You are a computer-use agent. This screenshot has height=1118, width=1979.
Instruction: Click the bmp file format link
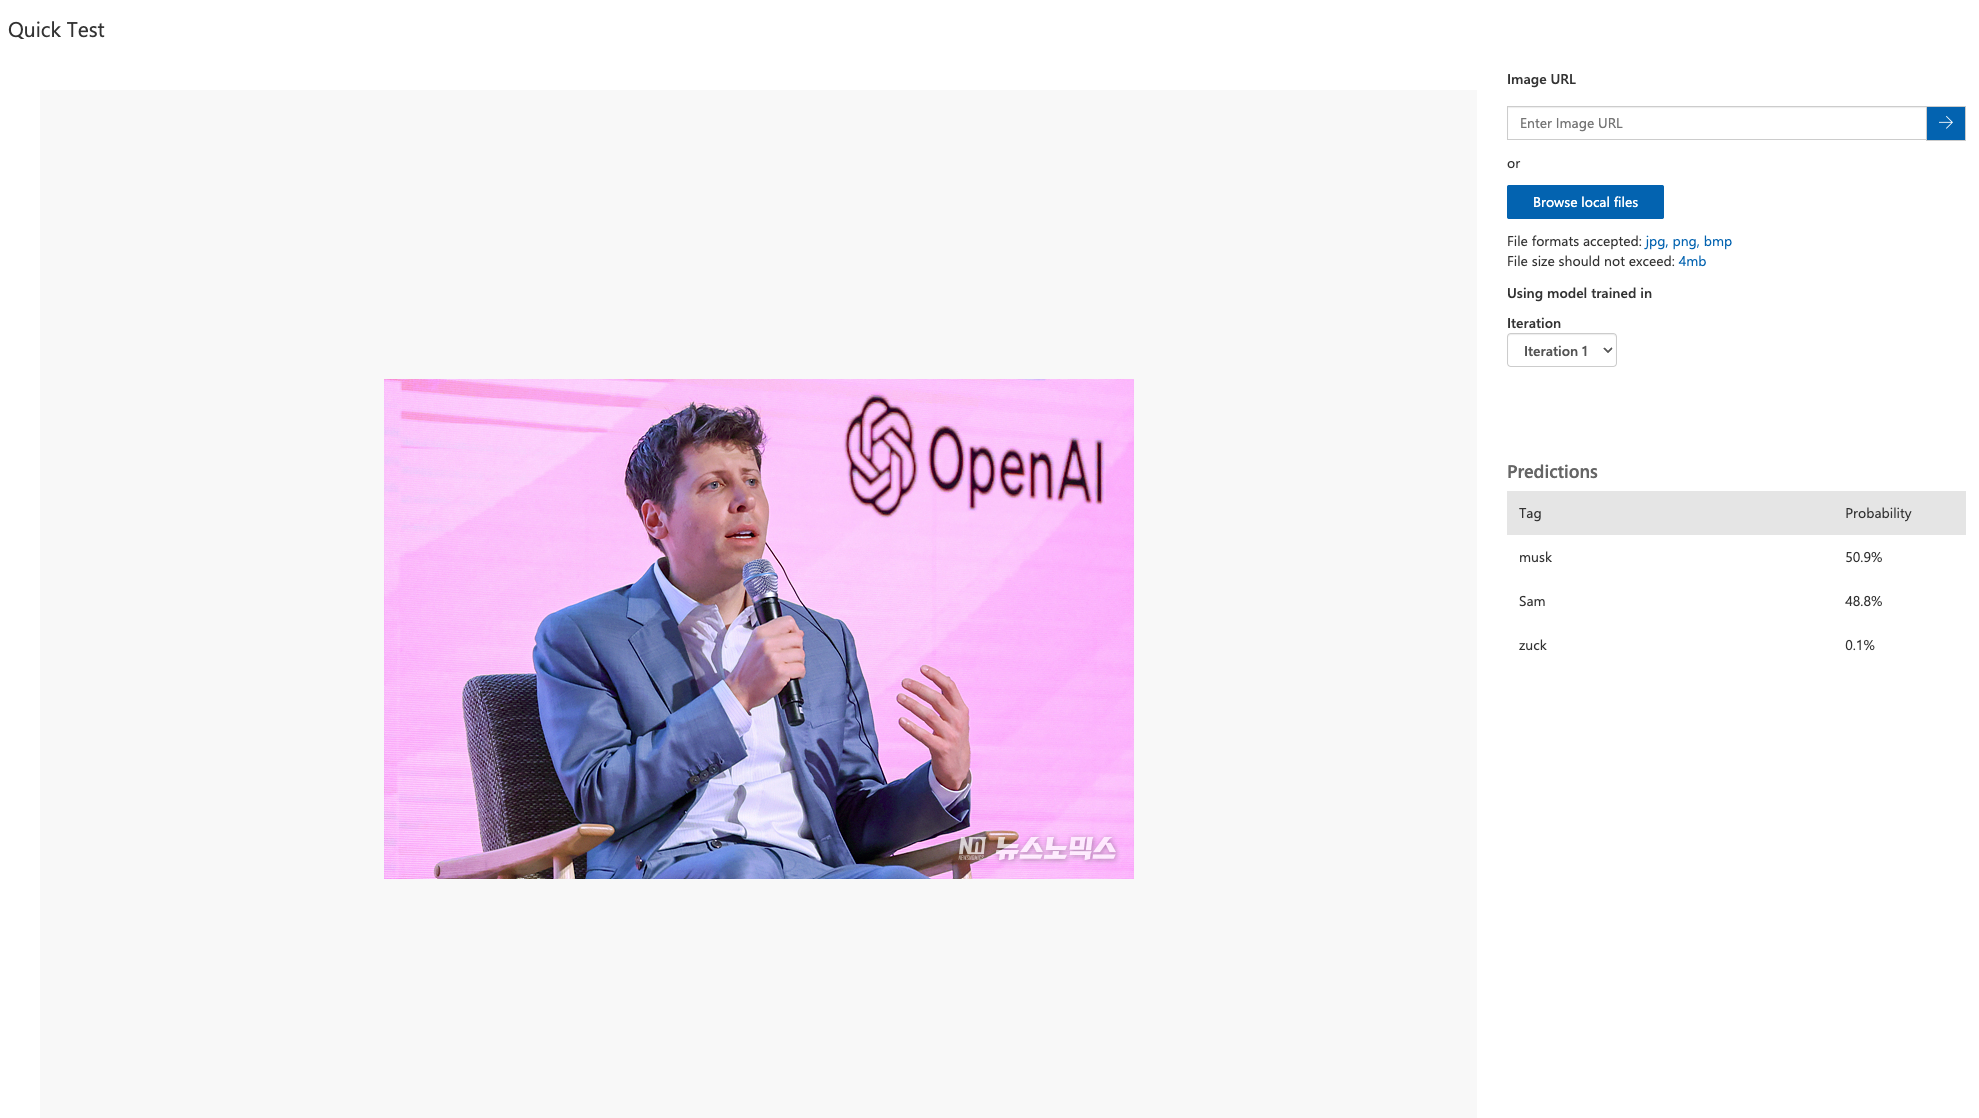(1717, 241)
